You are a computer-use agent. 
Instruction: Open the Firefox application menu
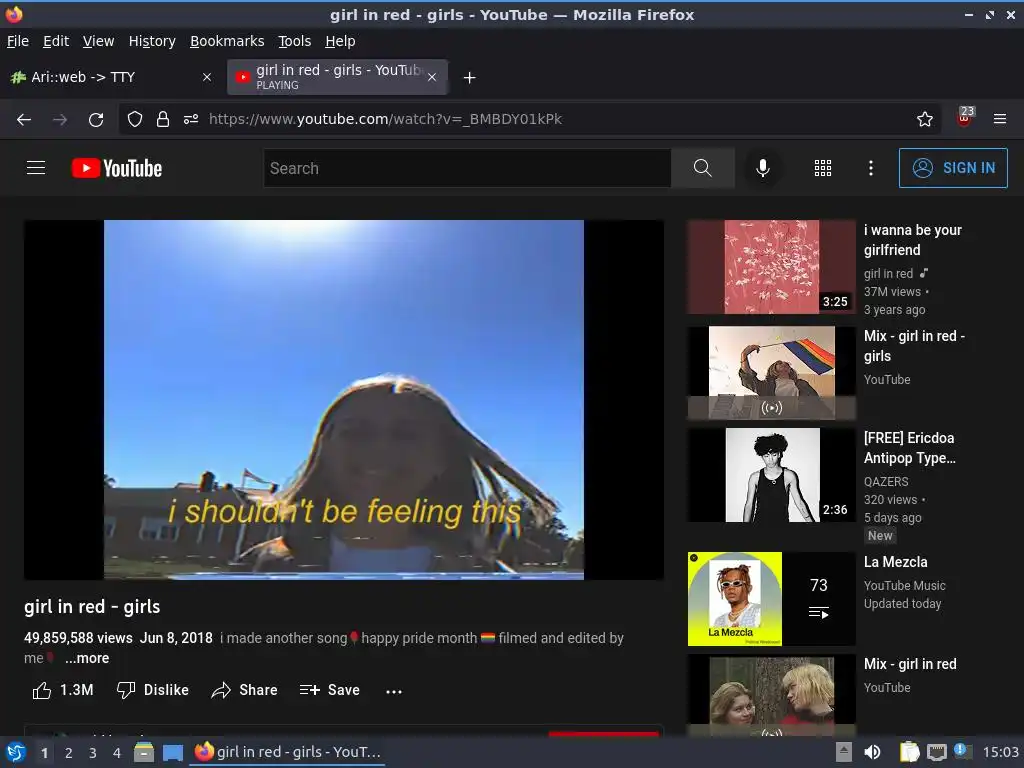[1000, 119]
